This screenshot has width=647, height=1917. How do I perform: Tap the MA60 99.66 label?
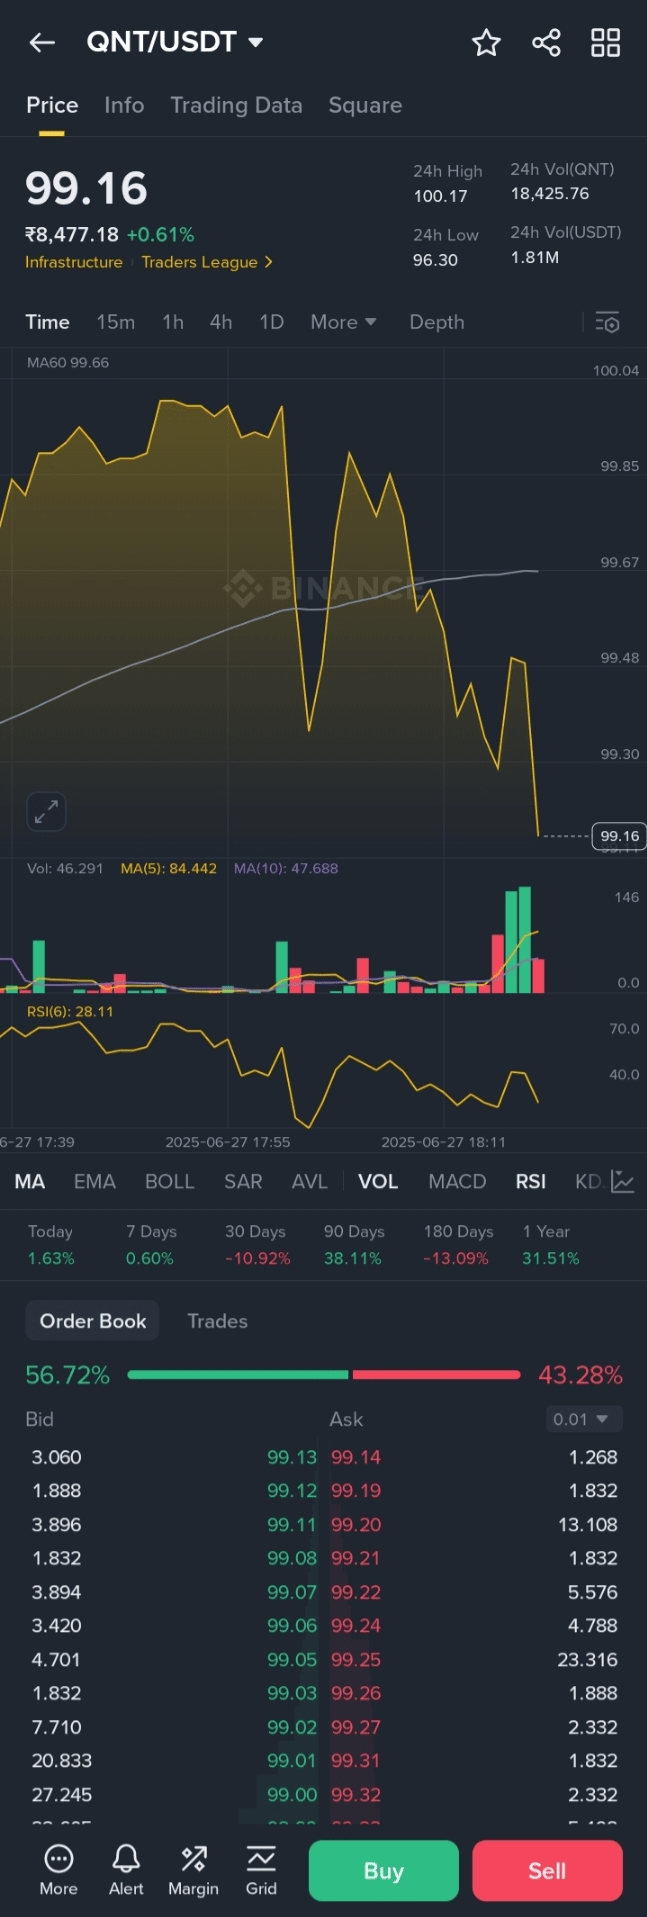[x=68, y=362]
